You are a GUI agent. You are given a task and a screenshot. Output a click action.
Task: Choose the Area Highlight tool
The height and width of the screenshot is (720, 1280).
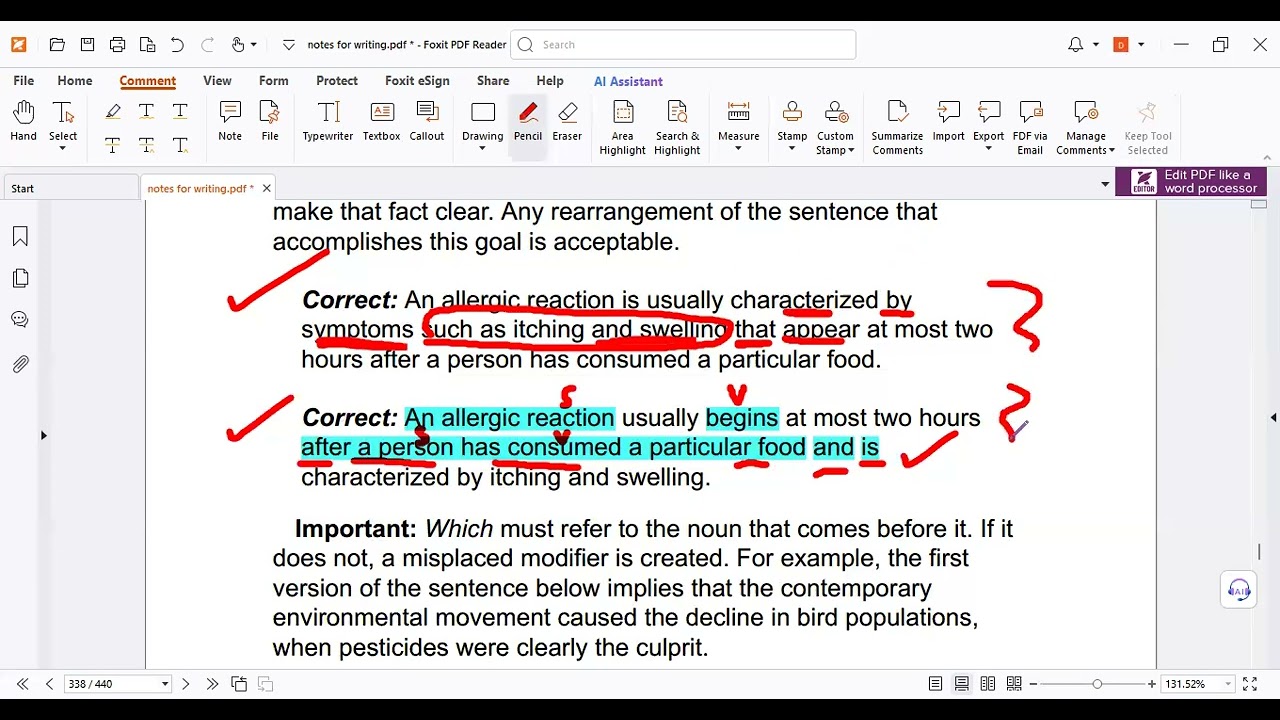[623, 128]
